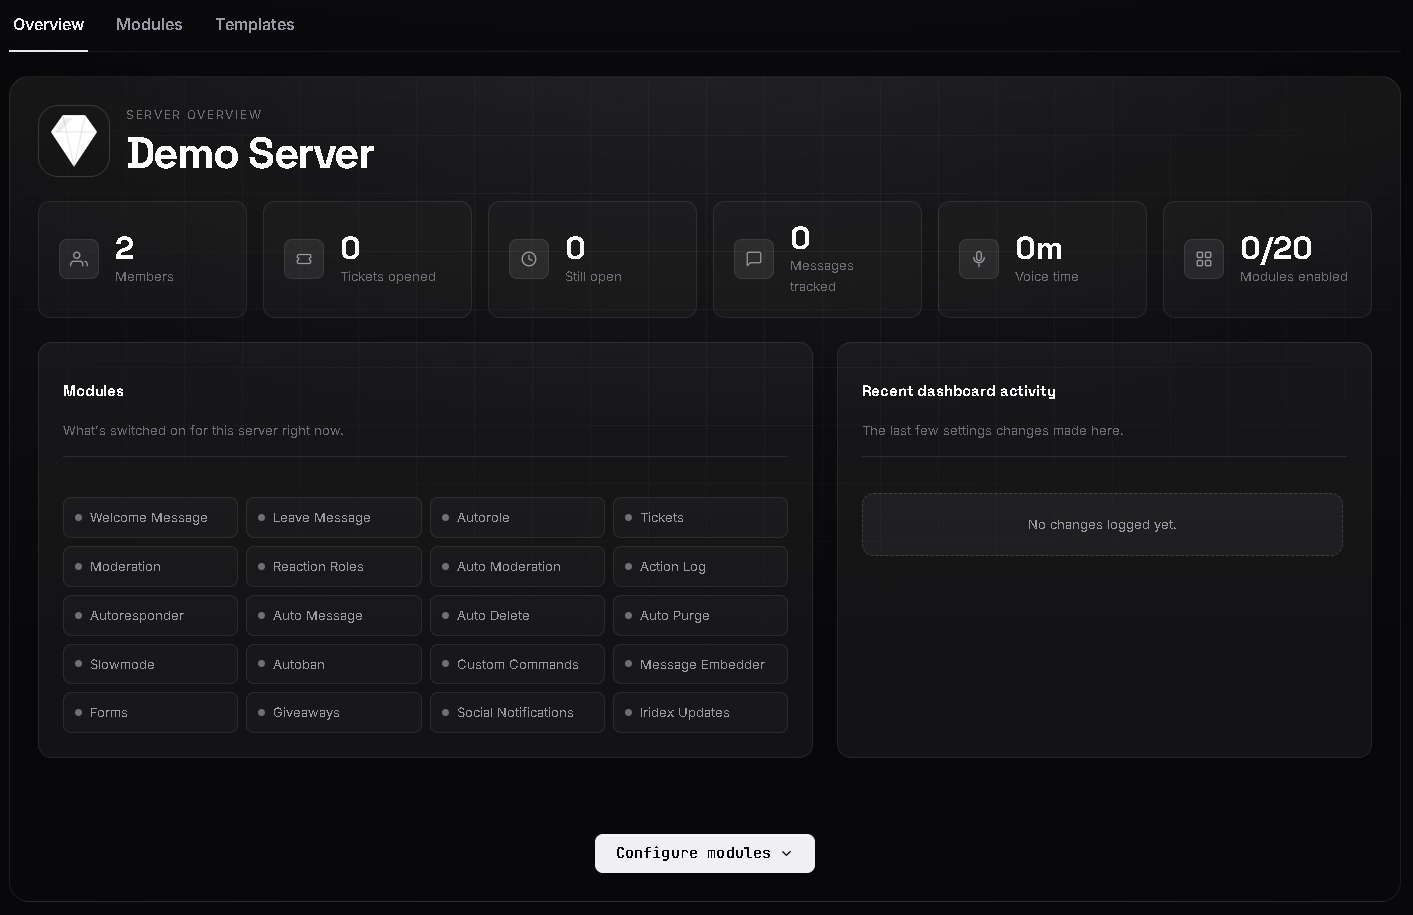Select the Welcome Message module
This screenshot has height=915, width=1413.
150,517
